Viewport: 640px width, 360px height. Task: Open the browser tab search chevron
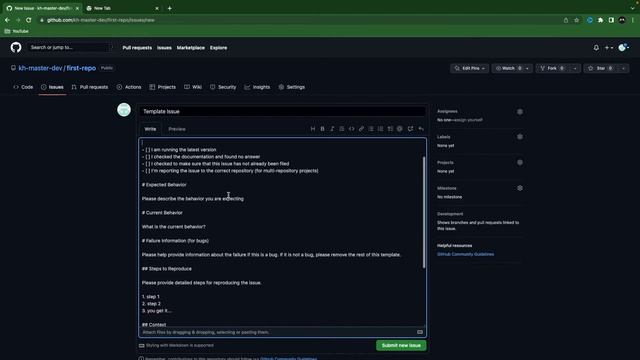point(633,8)
